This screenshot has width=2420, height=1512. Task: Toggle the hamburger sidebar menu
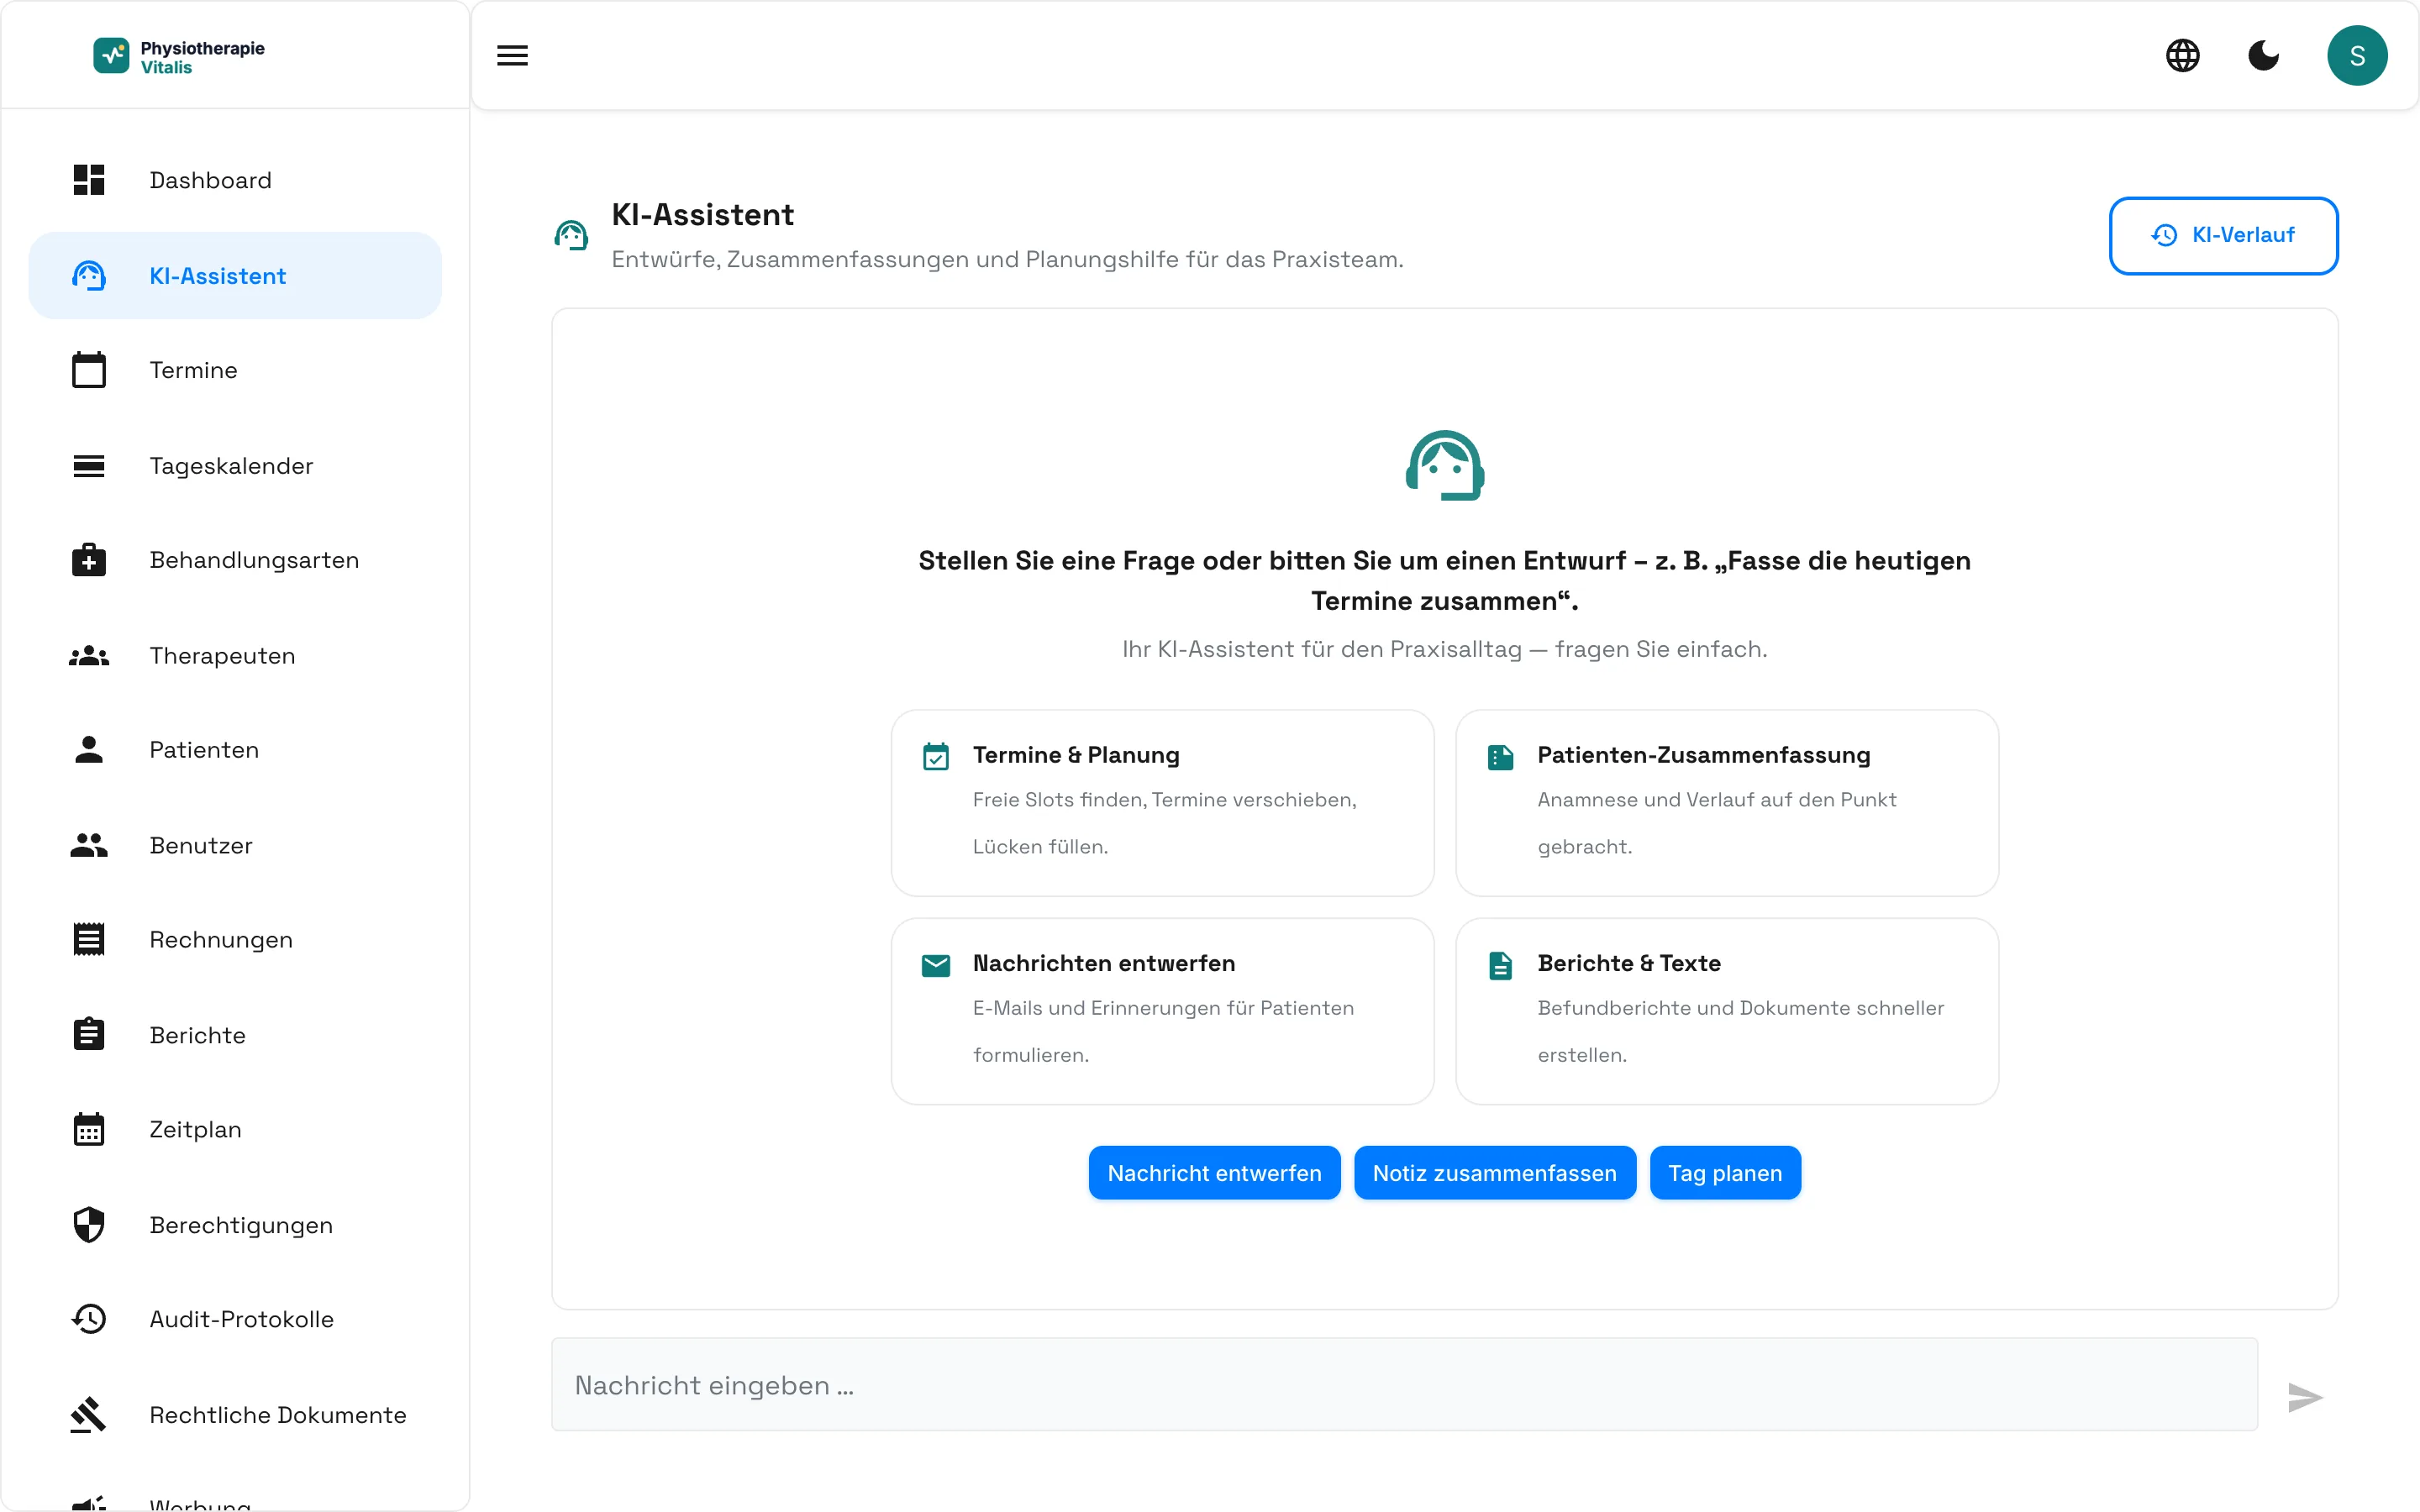tap(512, 56)
